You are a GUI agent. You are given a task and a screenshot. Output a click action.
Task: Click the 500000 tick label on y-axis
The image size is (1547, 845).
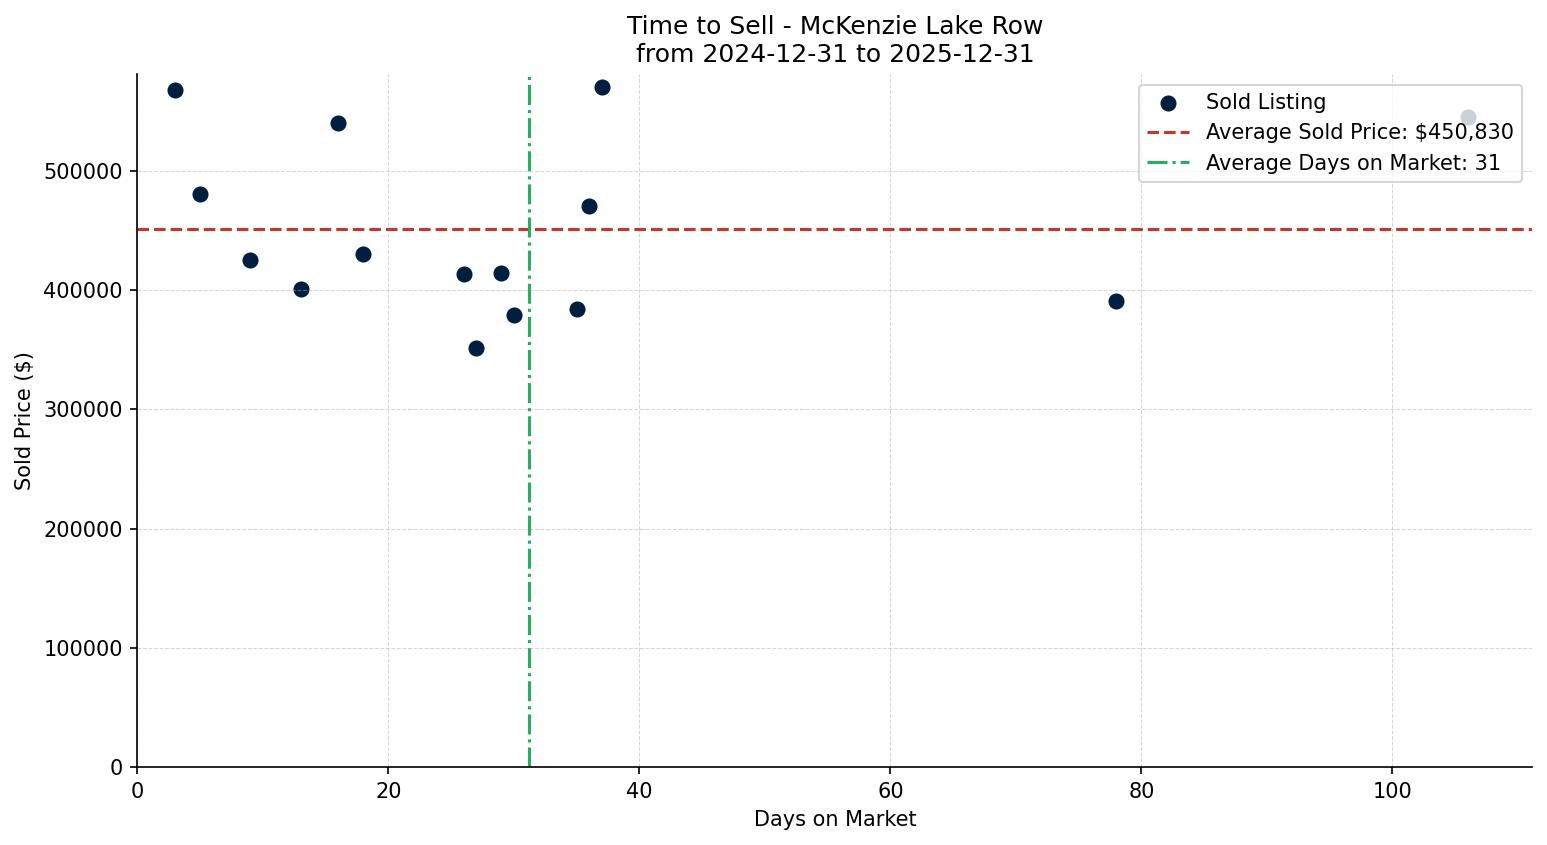pyautogui.click(x=83, y=171)
